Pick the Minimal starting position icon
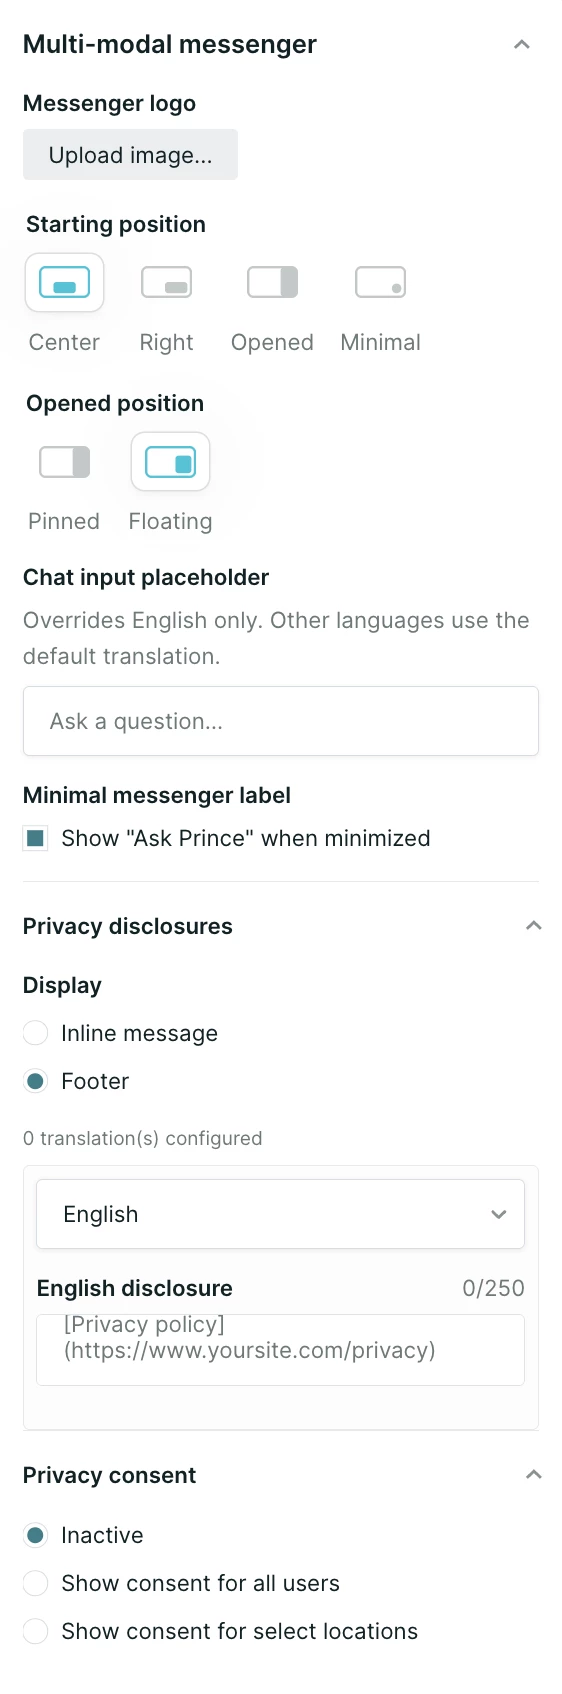The width and height of the screenshot is (562, 1694). tap(380, 283)
